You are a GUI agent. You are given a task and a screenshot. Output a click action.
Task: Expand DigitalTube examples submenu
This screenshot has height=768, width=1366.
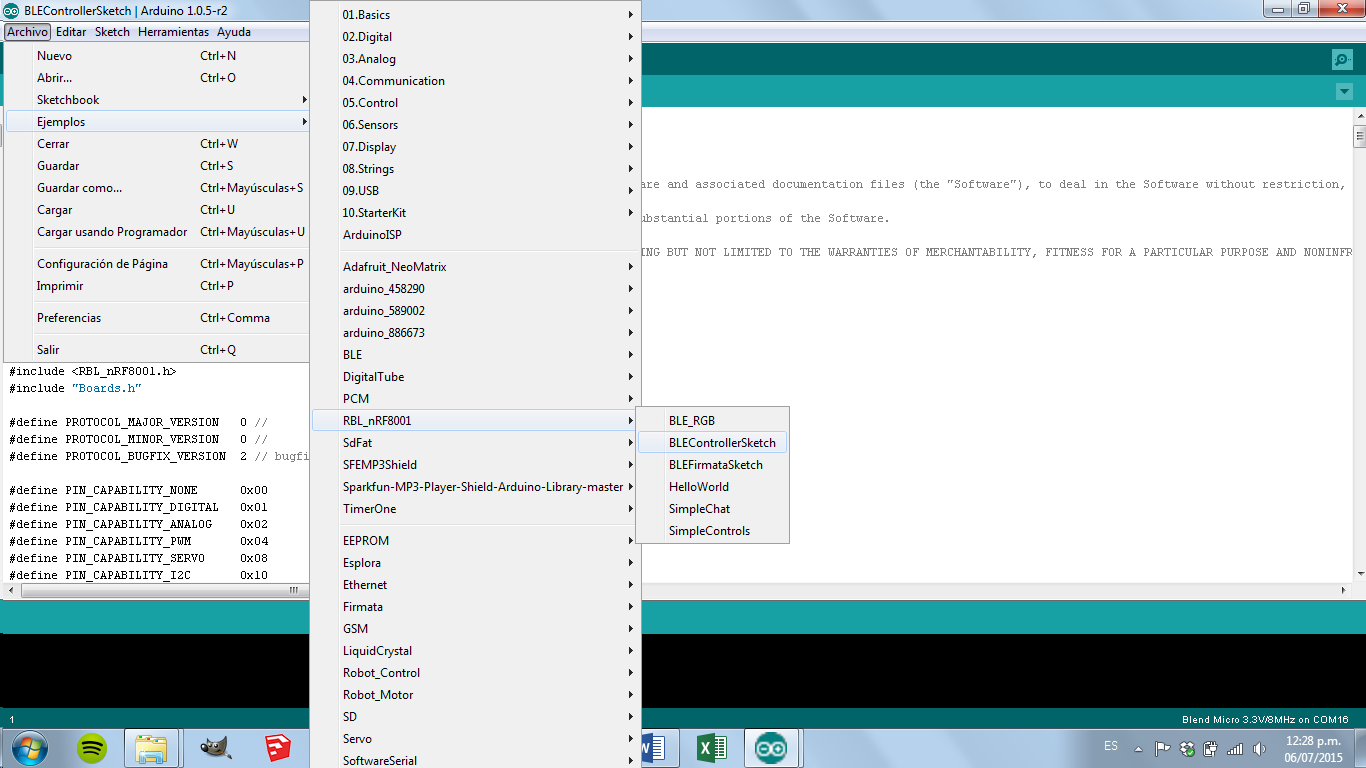[x=476, y=377]
